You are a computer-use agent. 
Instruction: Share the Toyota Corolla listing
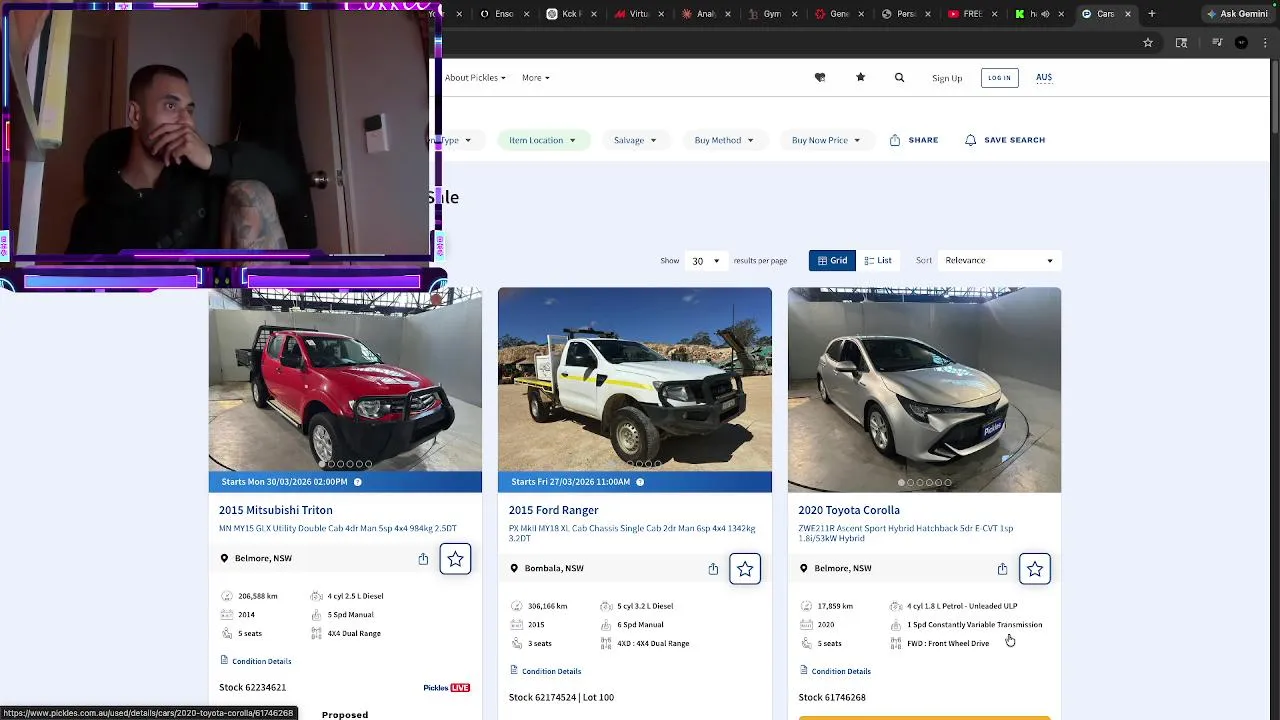point(1002,569)
